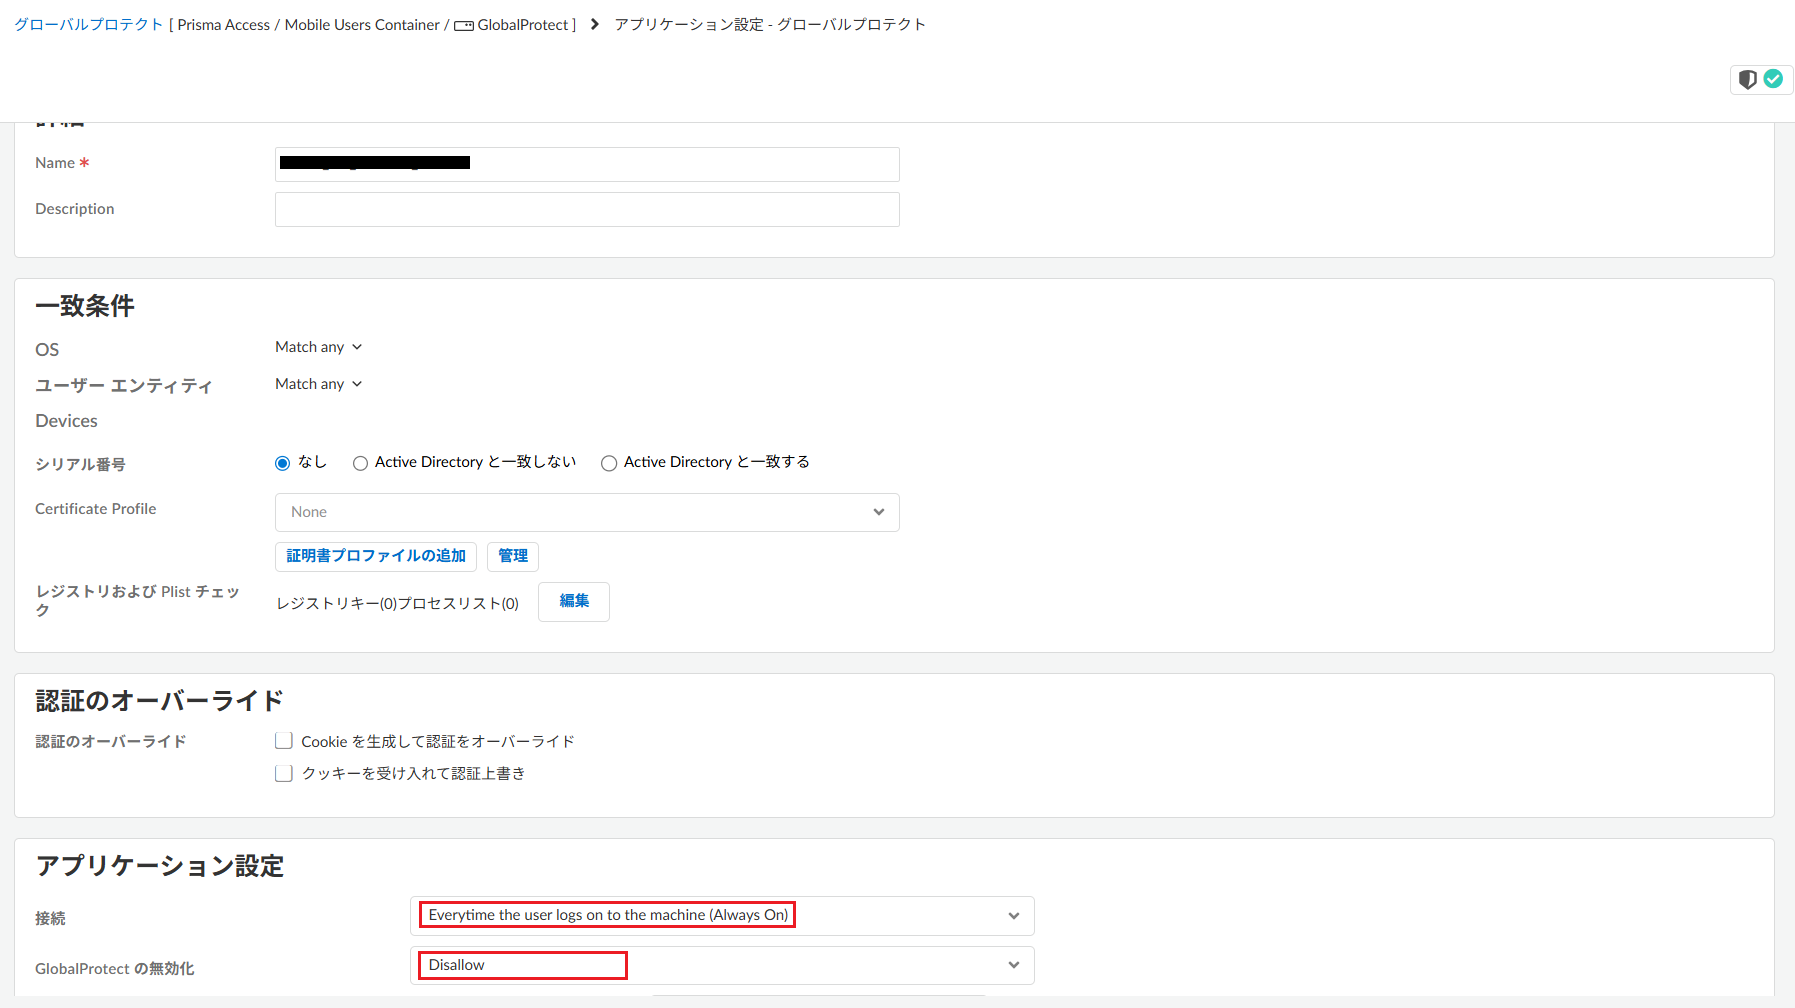This screenshot has height=1008, width=1795.
Task: Click into the Description text field
Action: click(x=587, y=209)
